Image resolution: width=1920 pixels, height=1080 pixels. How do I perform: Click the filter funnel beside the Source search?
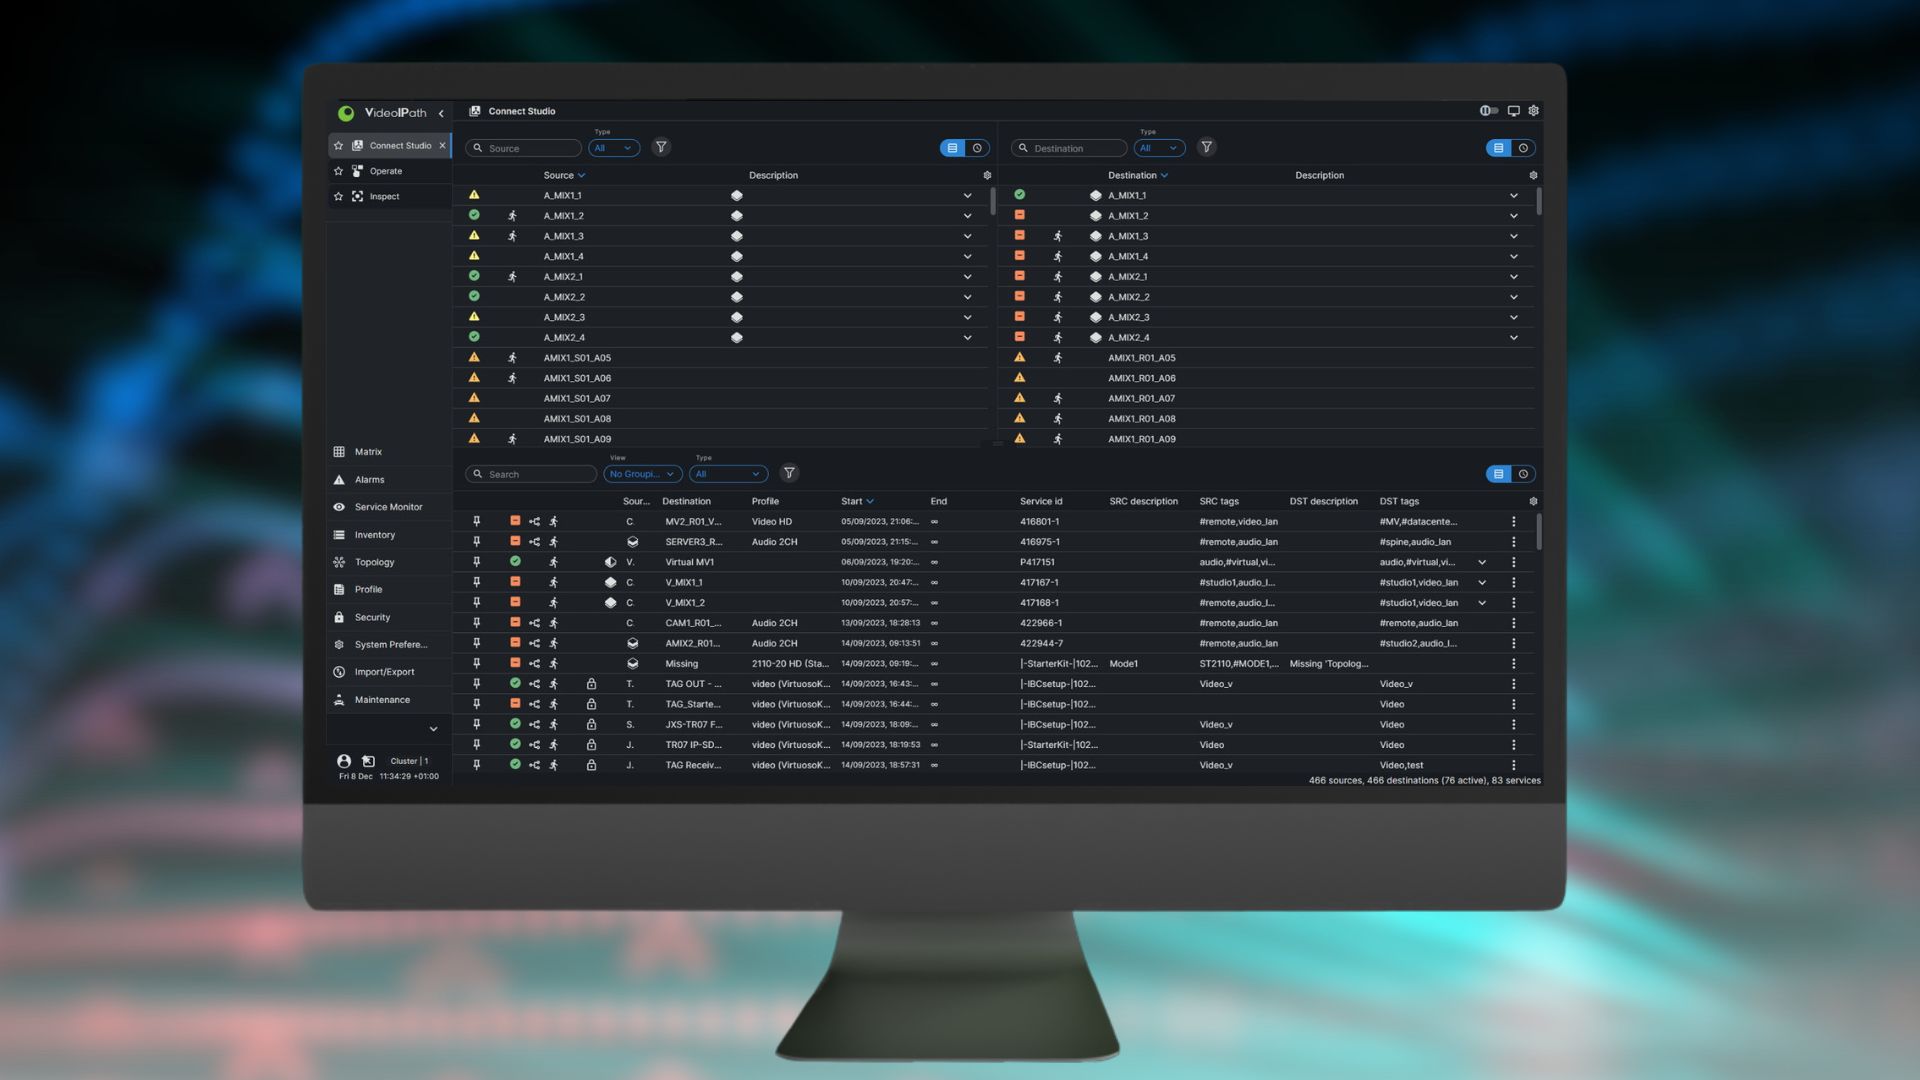[661, 147]
